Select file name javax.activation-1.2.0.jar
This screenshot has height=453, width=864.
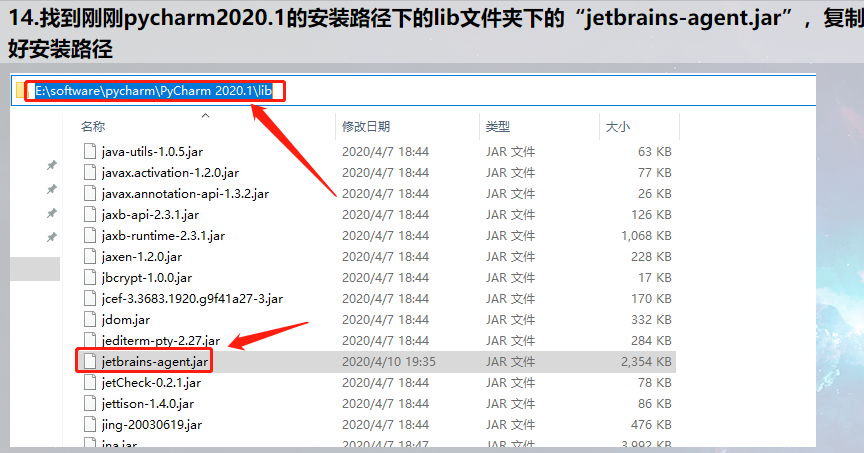pos(170,173)
